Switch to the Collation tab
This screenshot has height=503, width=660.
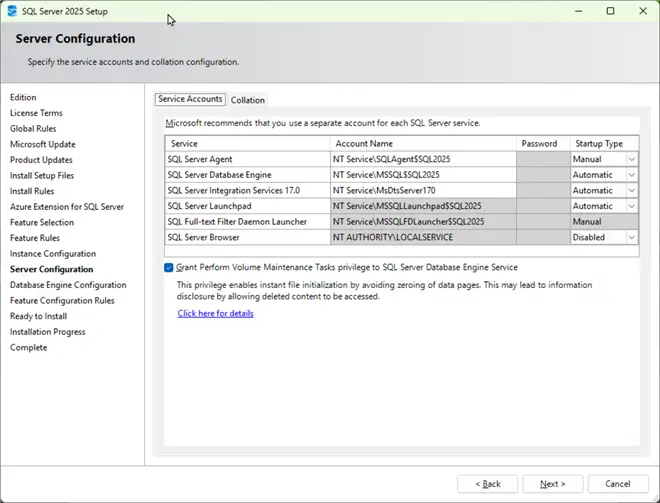[x=248, y=100]
